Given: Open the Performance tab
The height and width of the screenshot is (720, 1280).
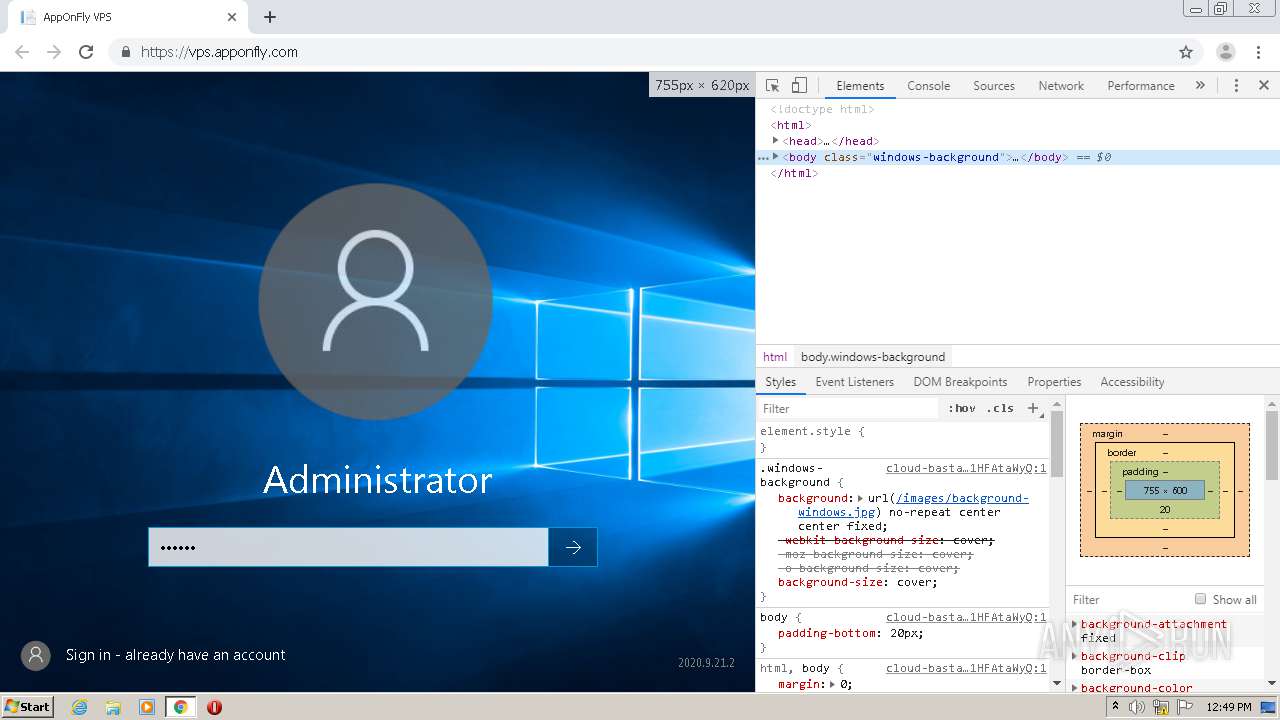Looking at the screenshot, I should (1141, 86).
